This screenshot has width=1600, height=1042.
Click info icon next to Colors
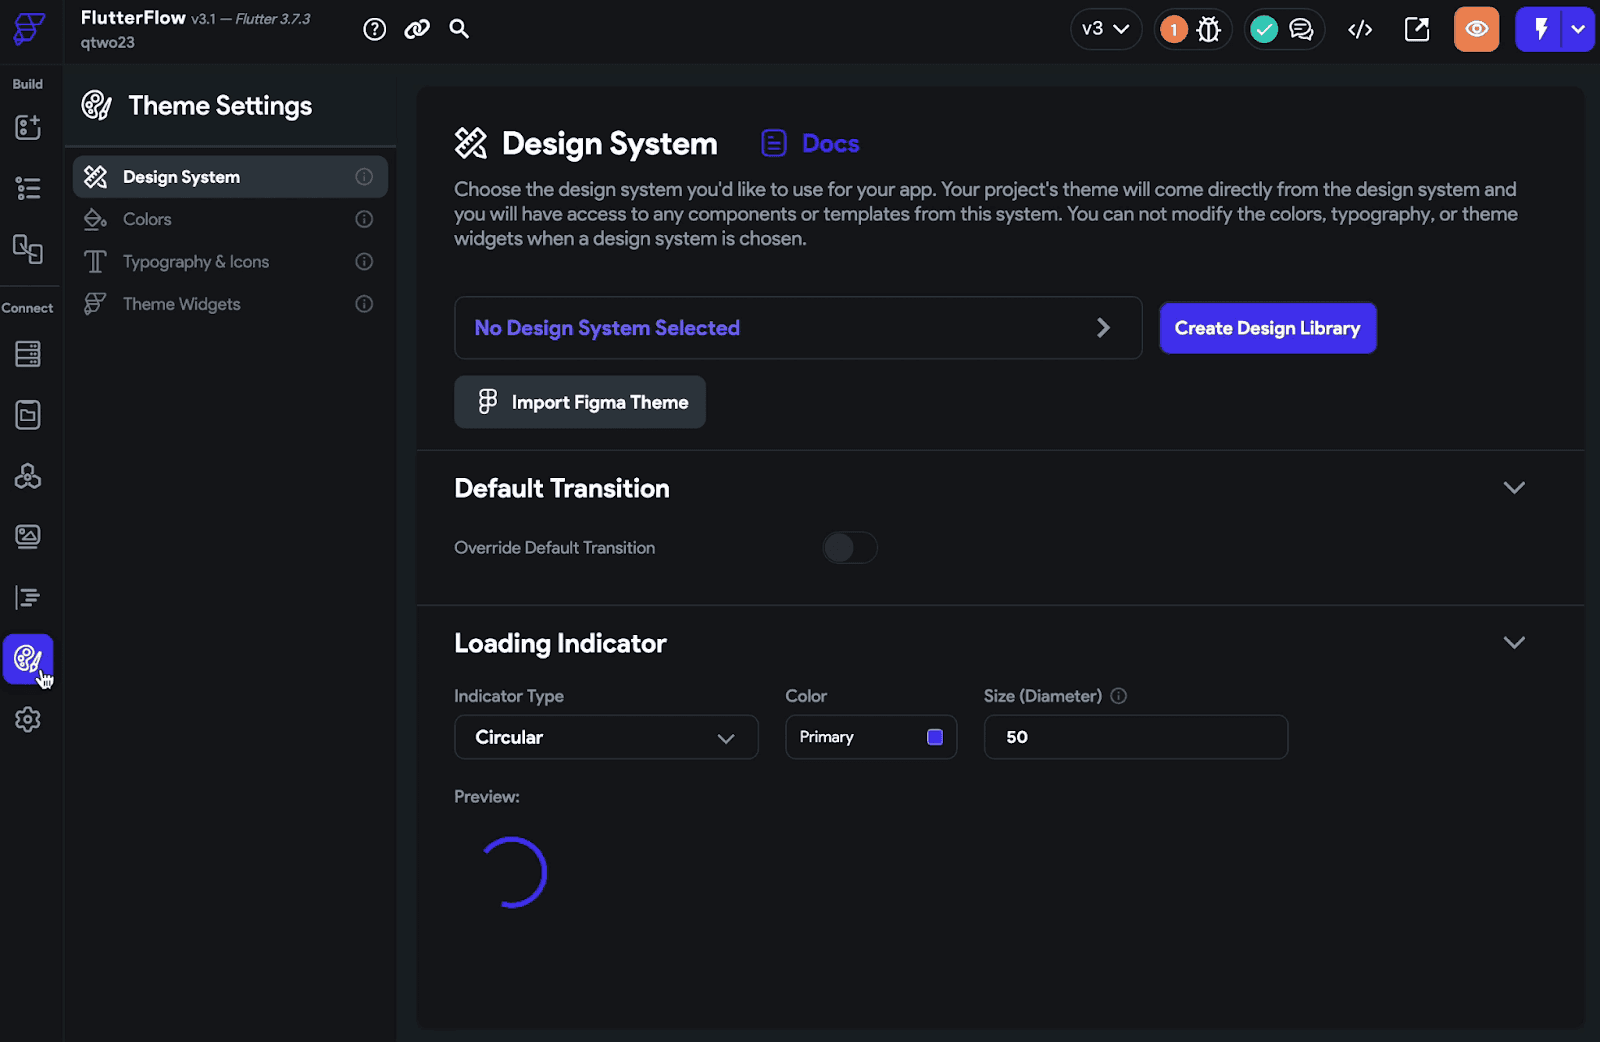(364, 219)
